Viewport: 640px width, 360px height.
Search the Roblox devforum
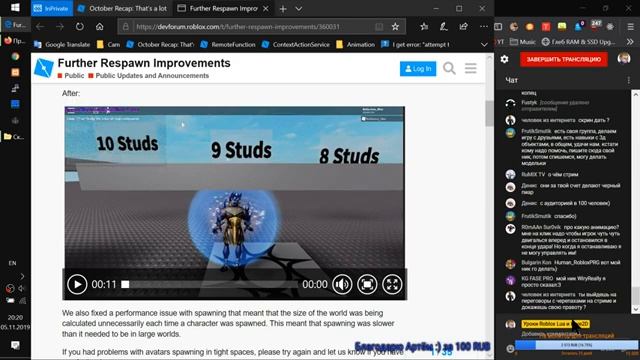tap(449, 68)
